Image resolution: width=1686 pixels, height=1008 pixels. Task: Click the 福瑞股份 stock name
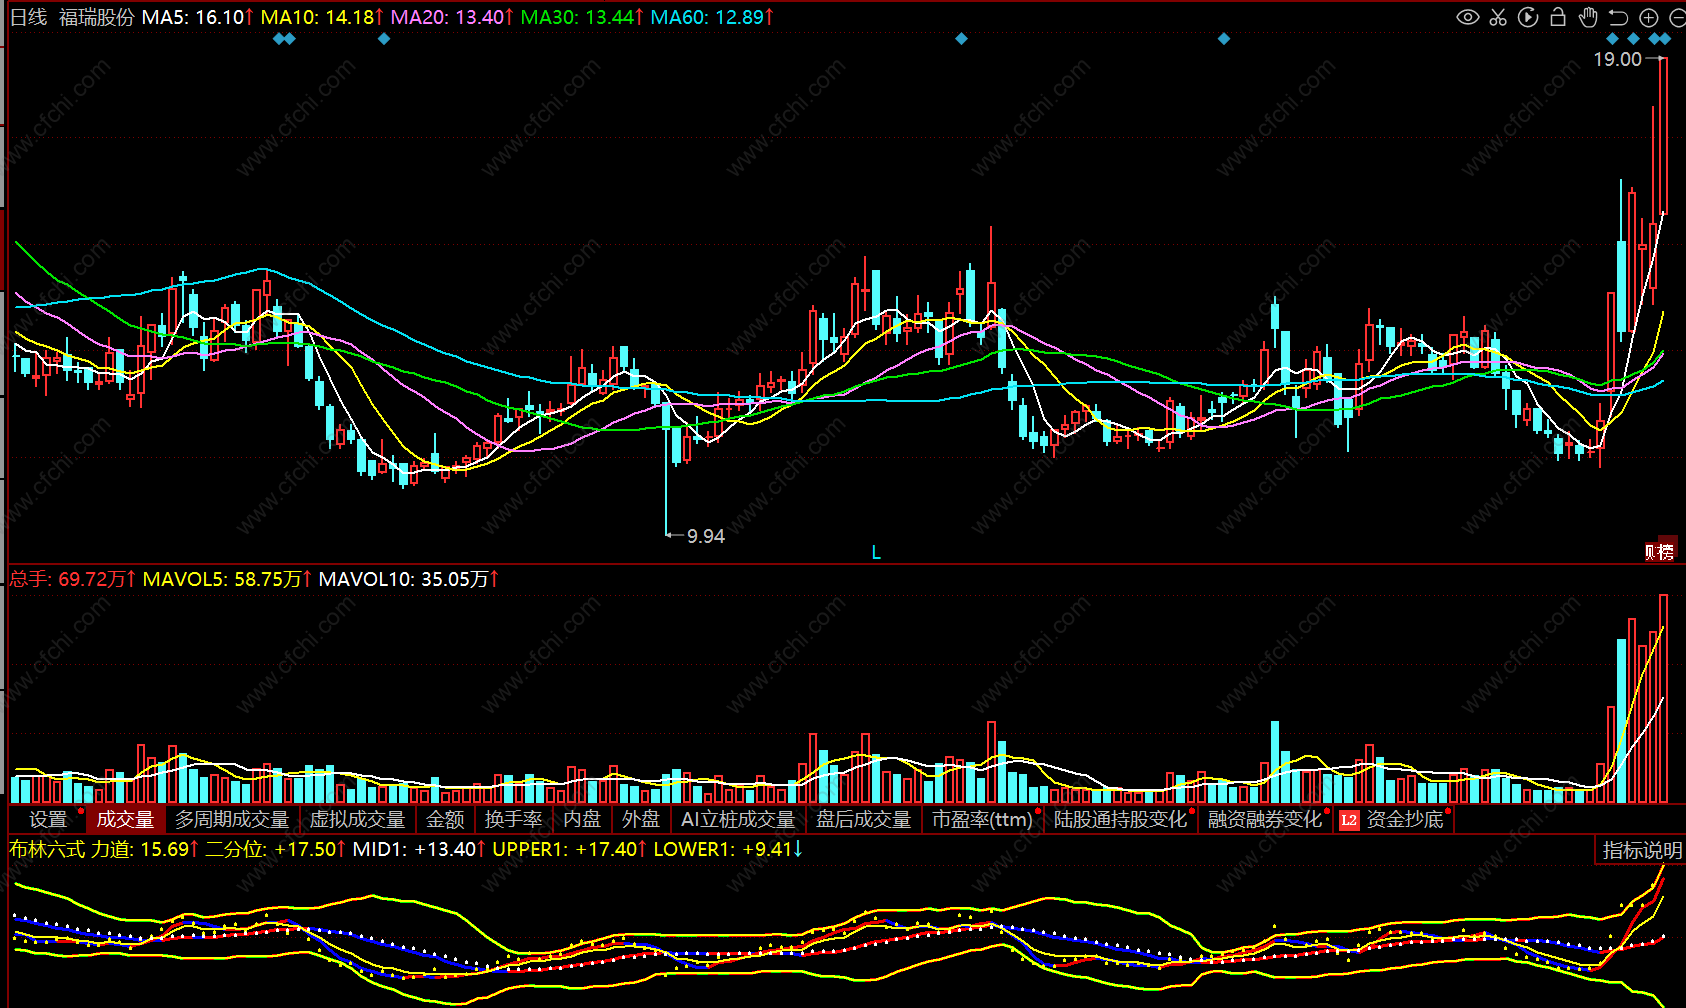96,17
